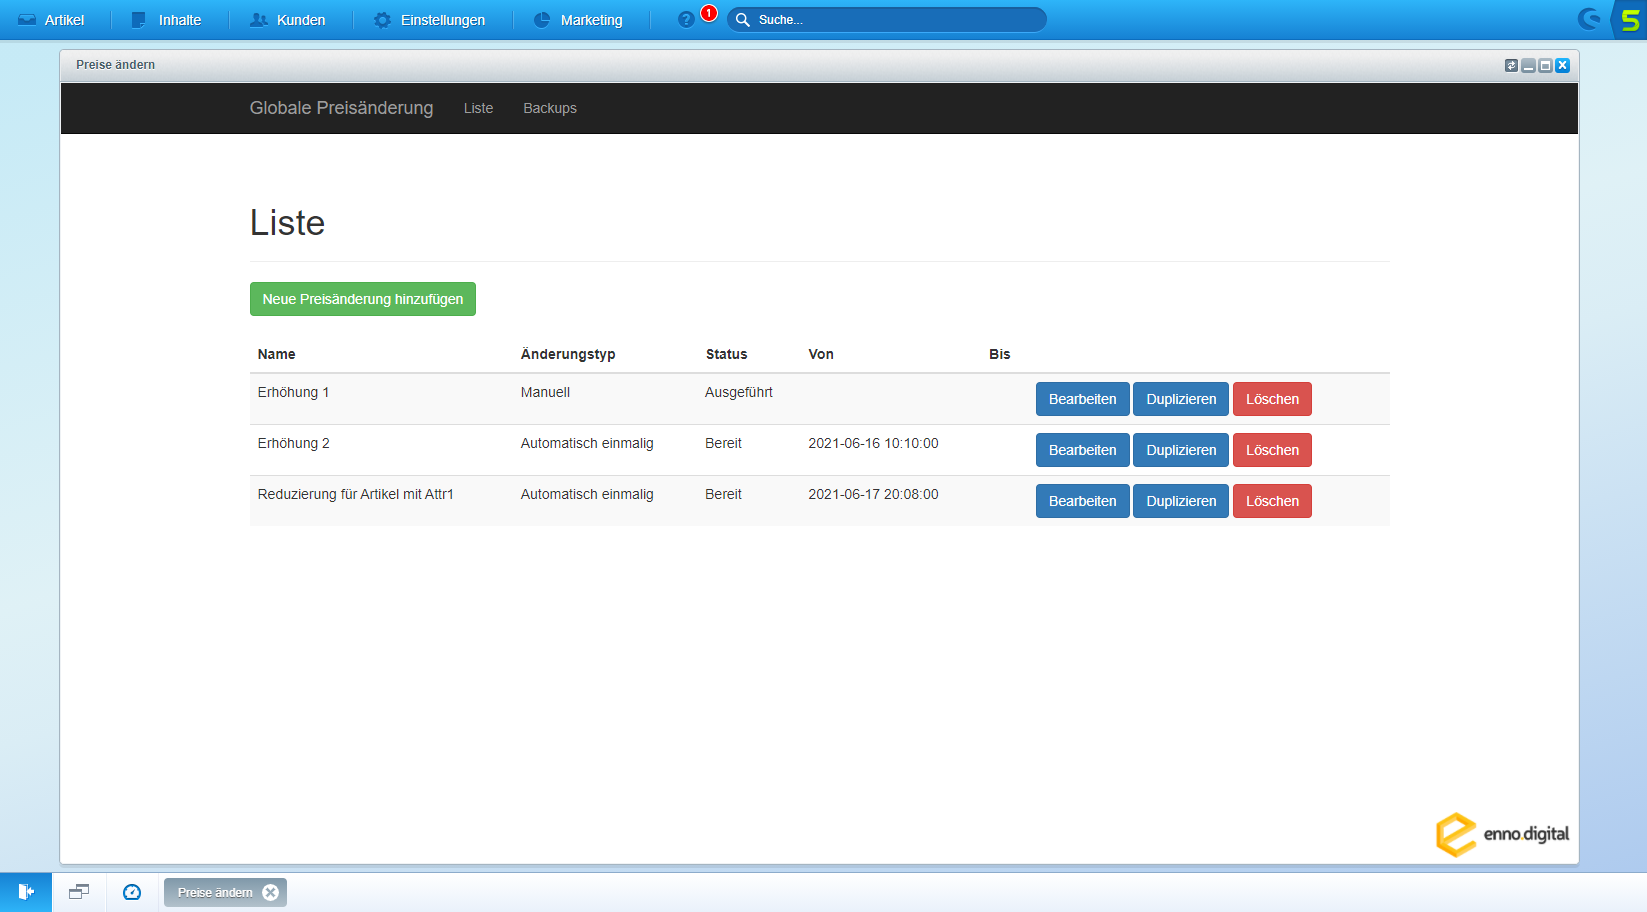Delete Reduzierung für Artikel mit Attr1
The height and width of the screenshot is (912, 1647).
(1272, 501)
